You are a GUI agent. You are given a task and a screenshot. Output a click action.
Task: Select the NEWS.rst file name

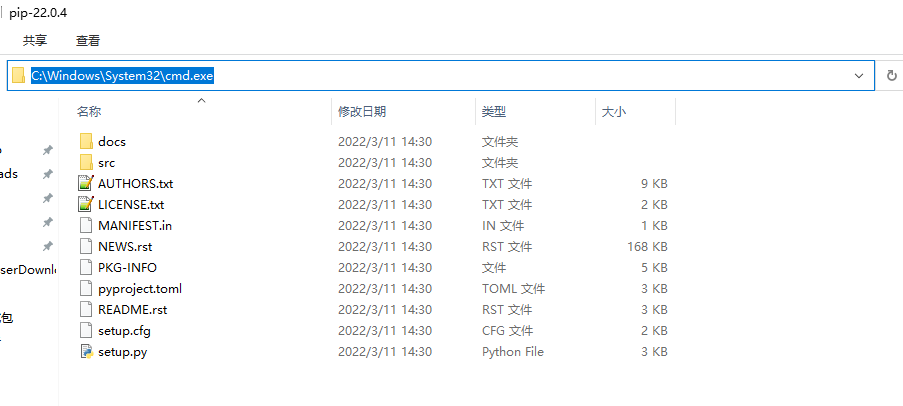point(125,246)
